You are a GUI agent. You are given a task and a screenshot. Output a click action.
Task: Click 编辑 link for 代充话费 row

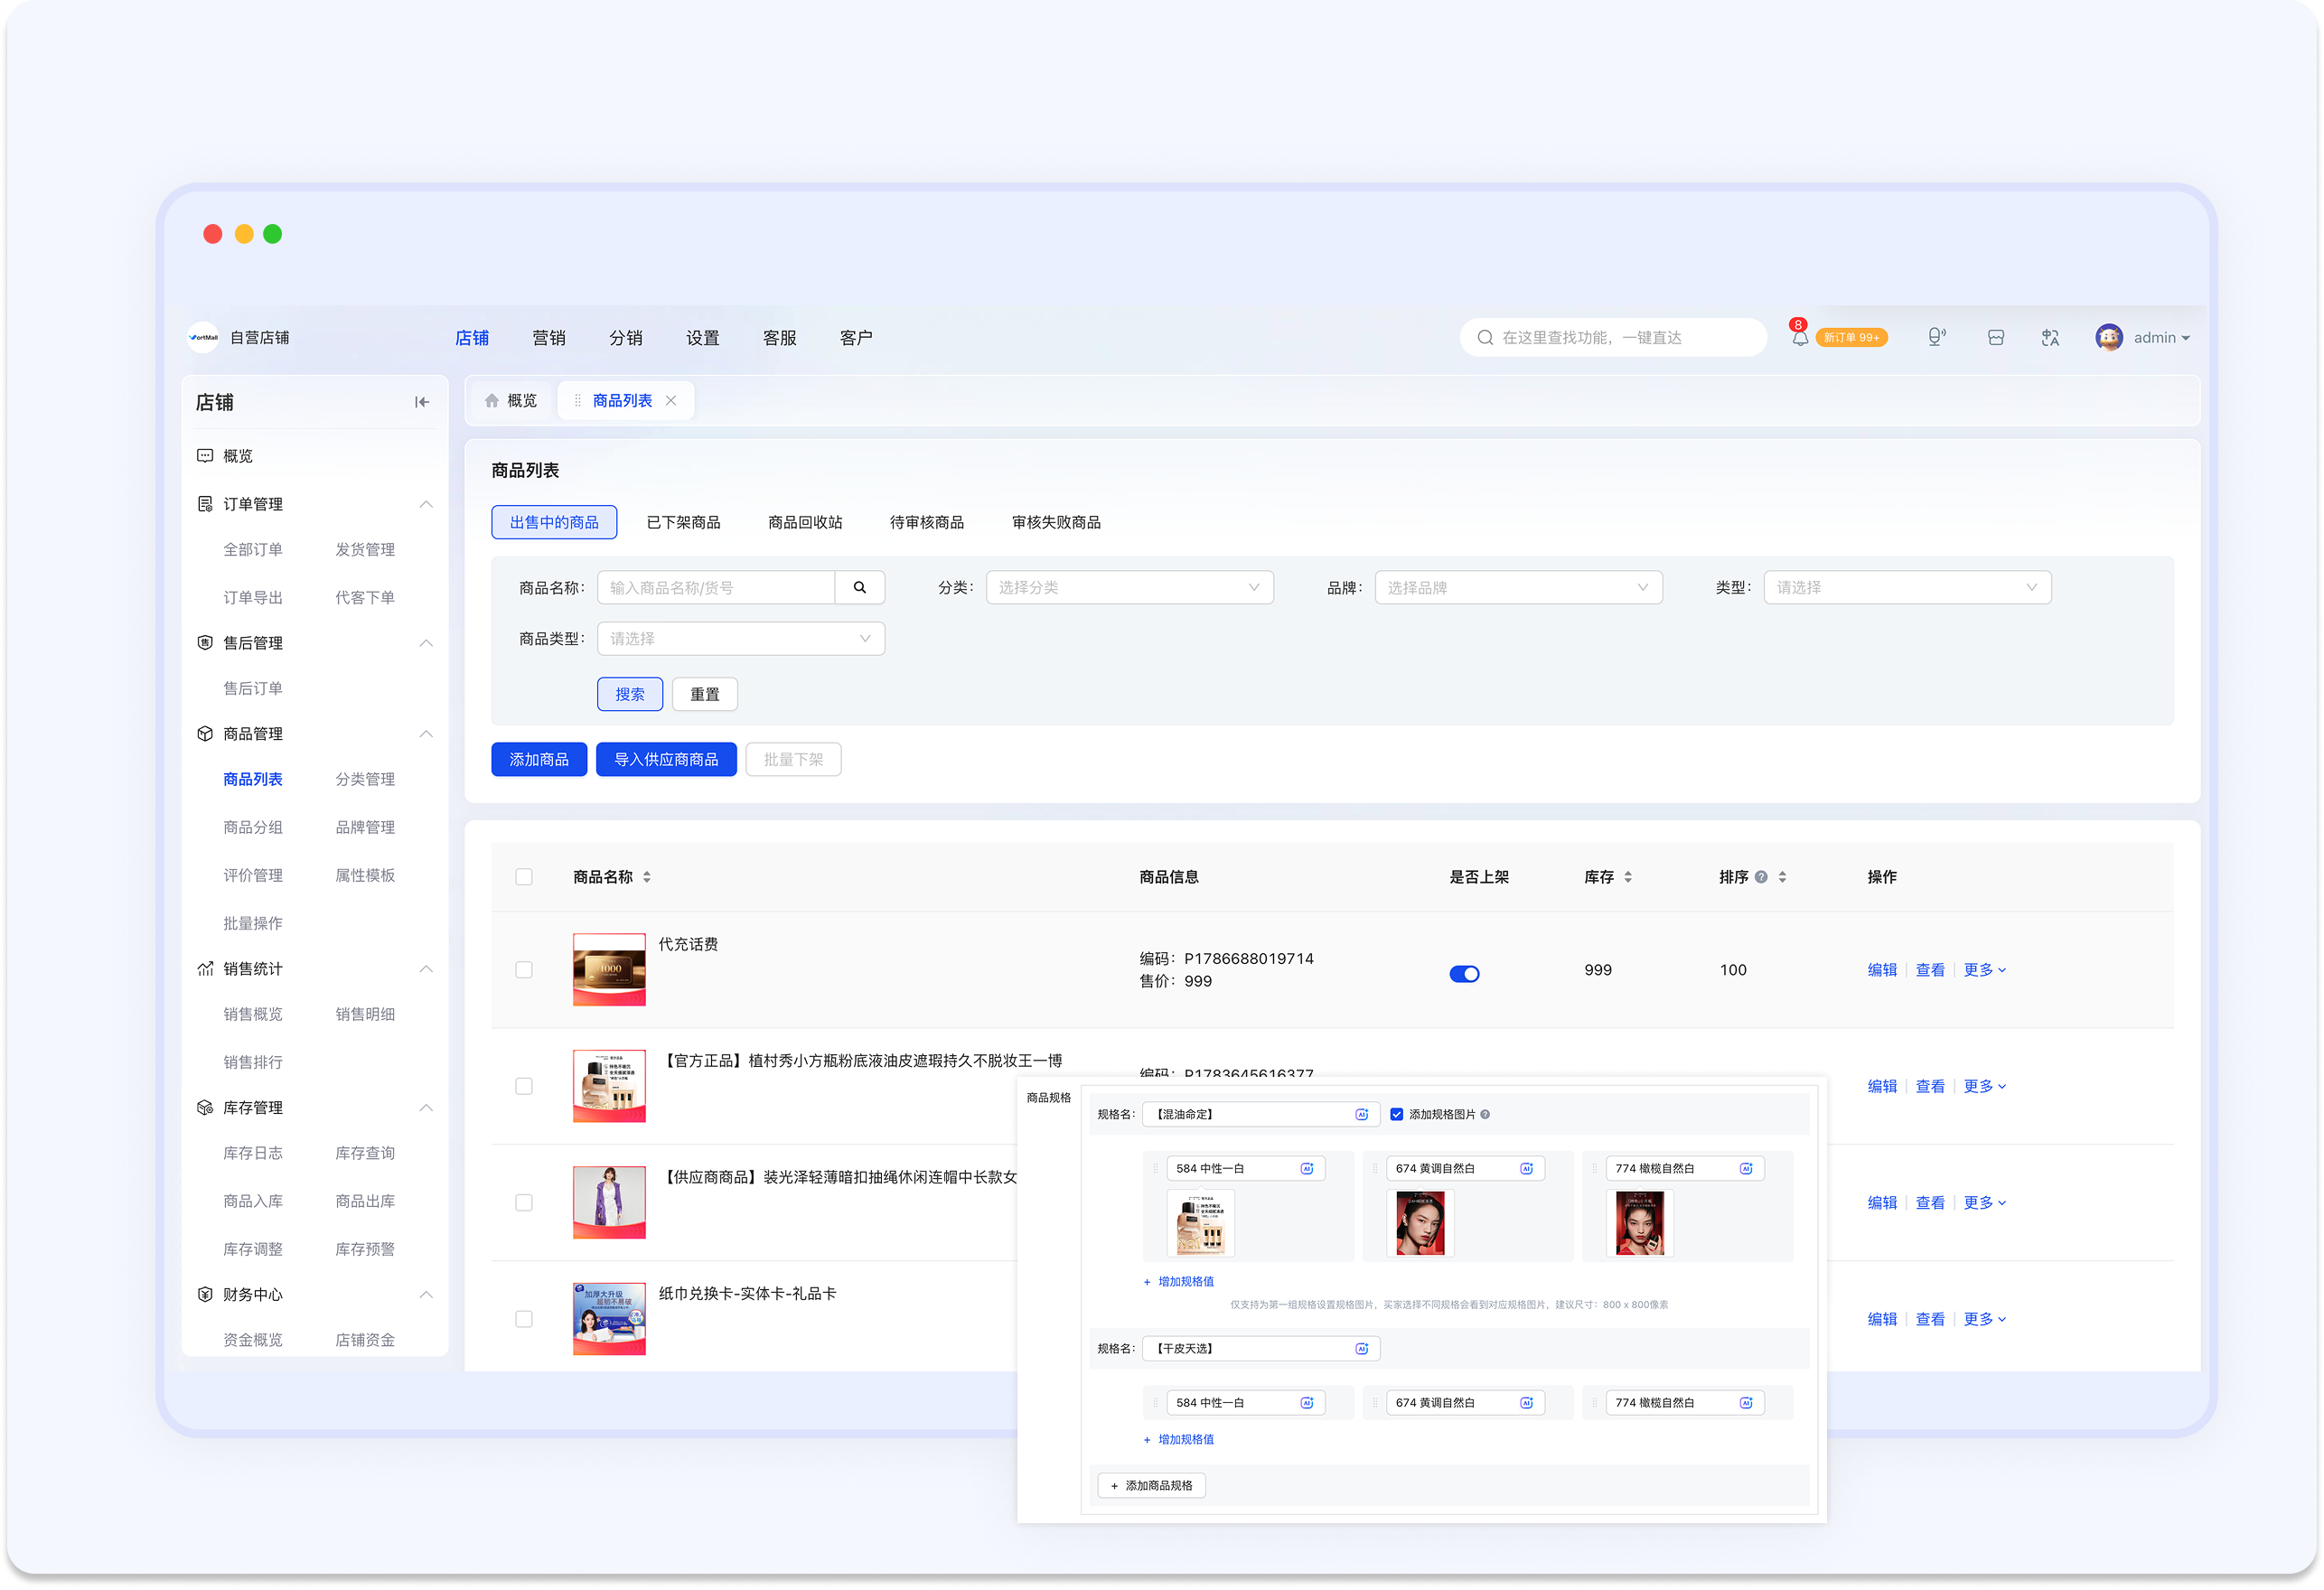1882,970
